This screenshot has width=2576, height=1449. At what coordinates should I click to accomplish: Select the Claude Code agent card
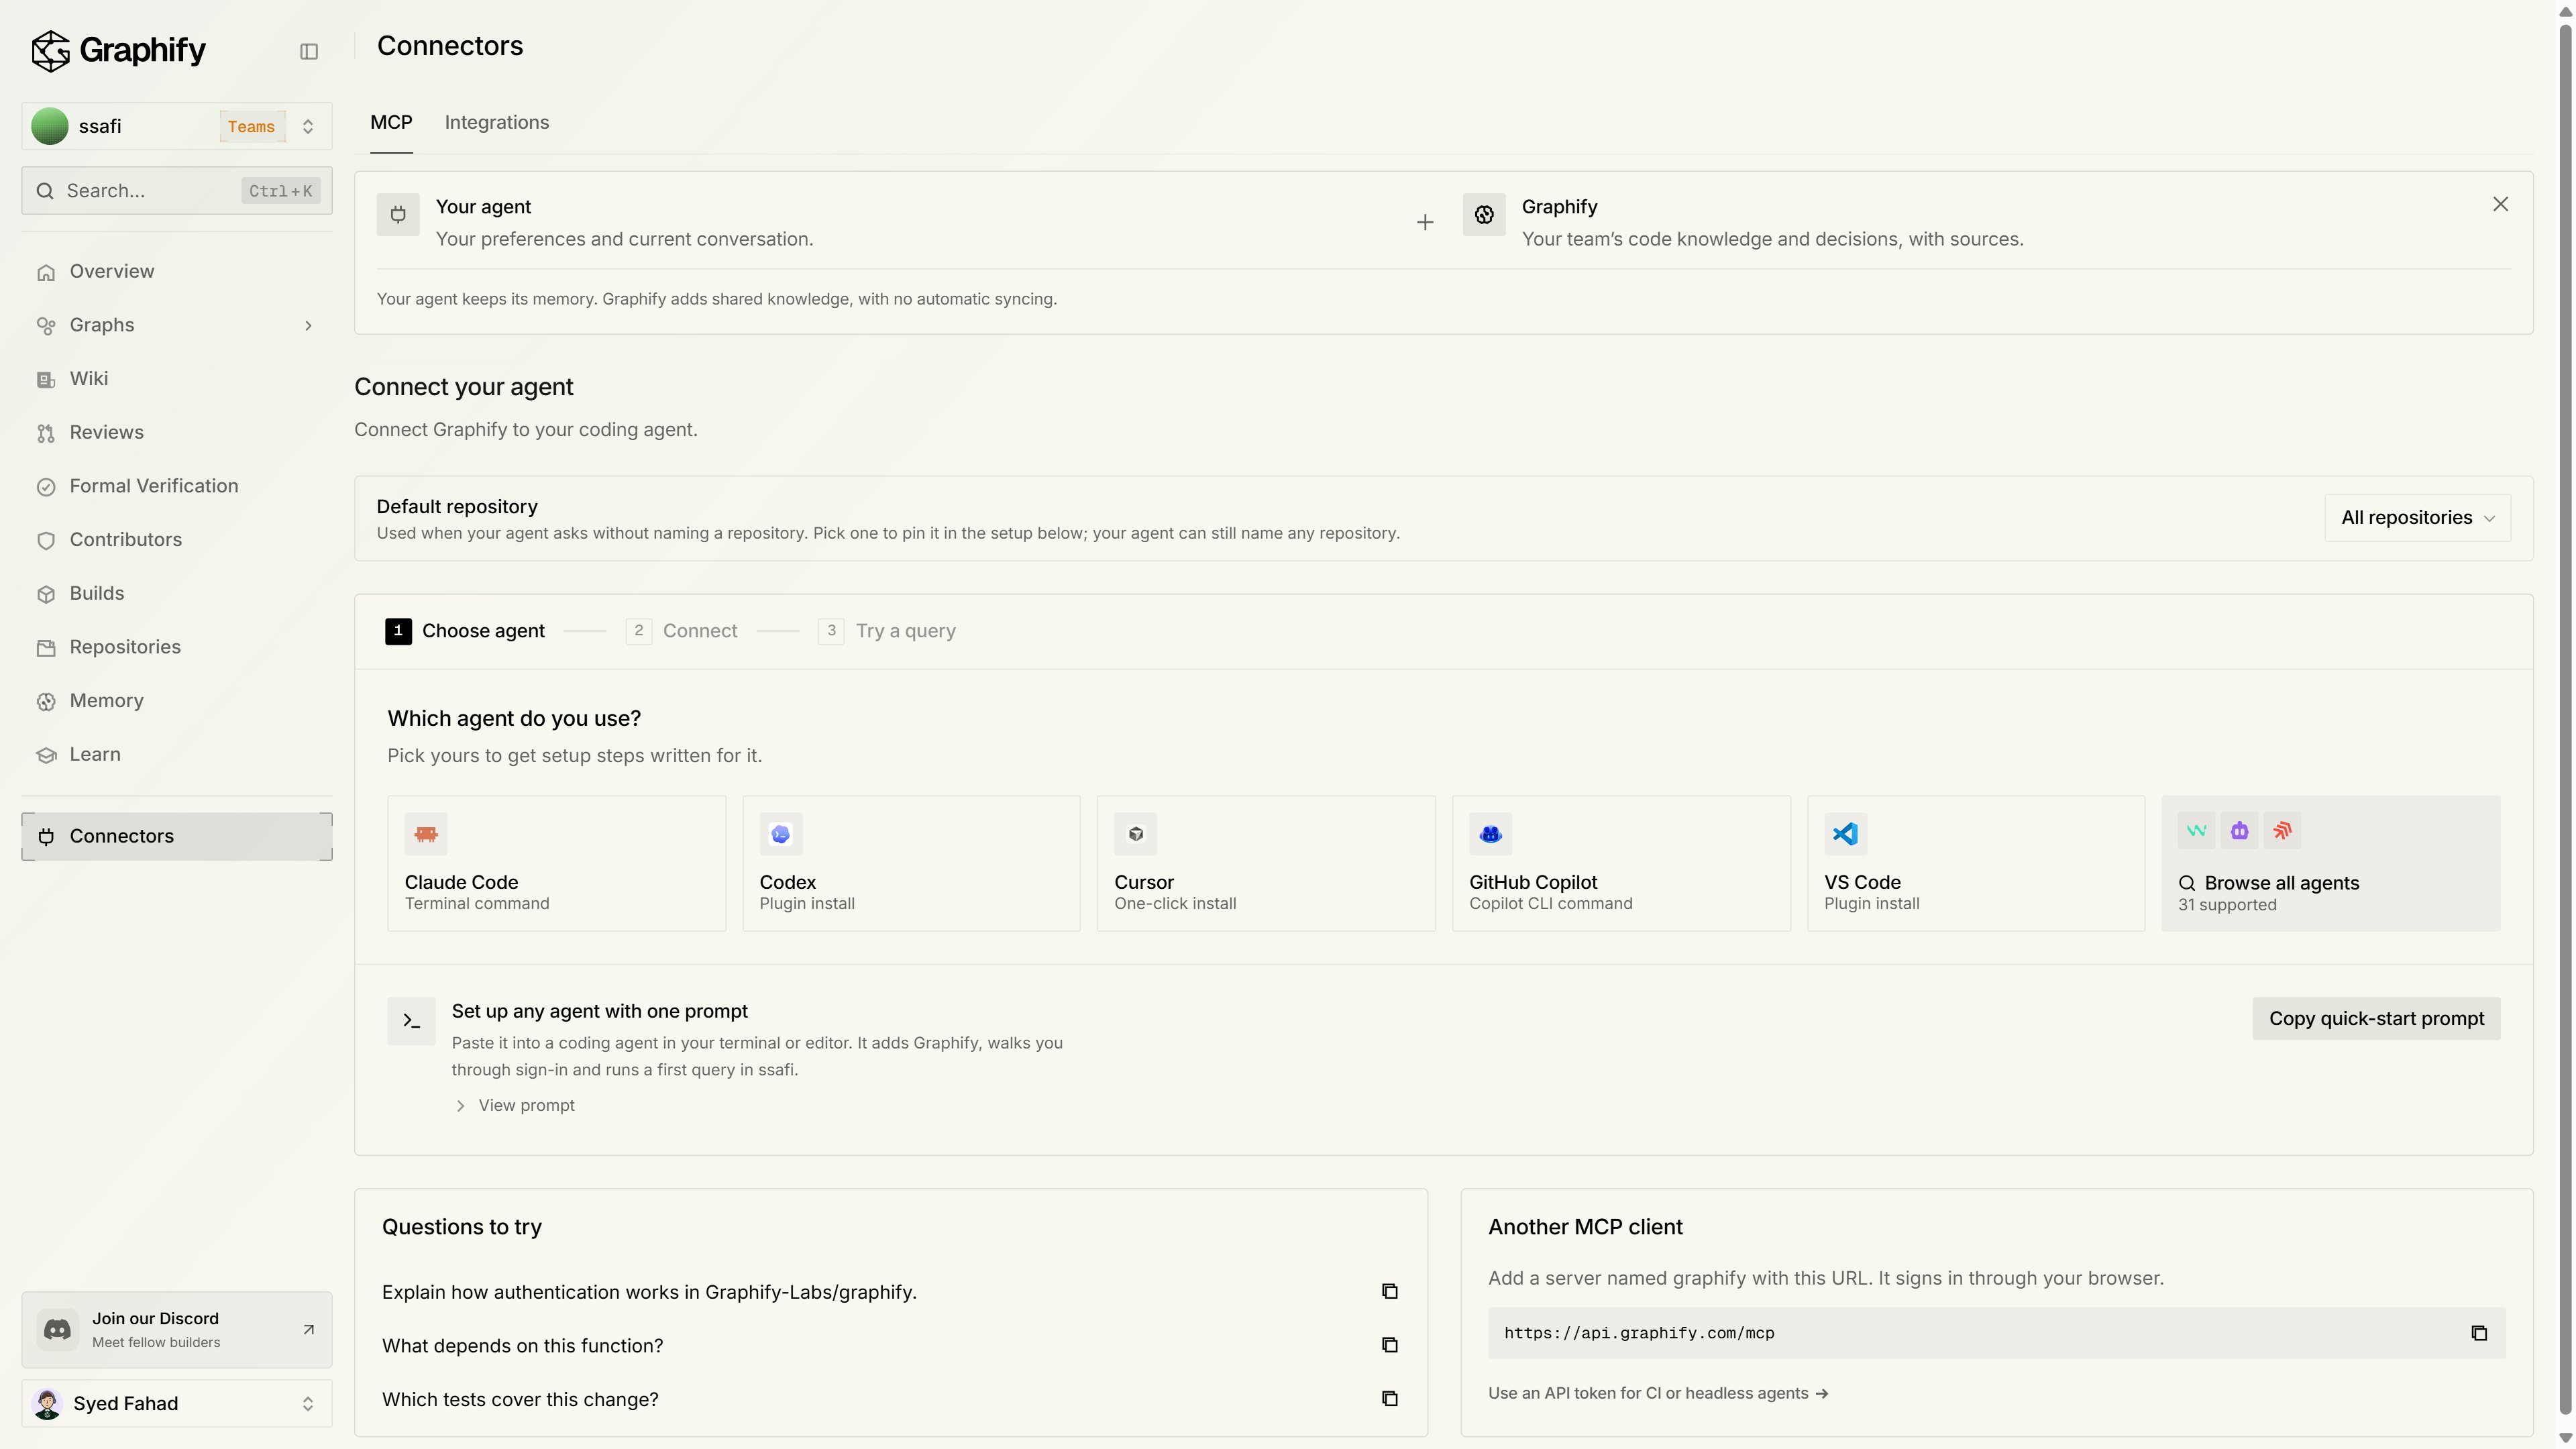click(x=556, y=863)
